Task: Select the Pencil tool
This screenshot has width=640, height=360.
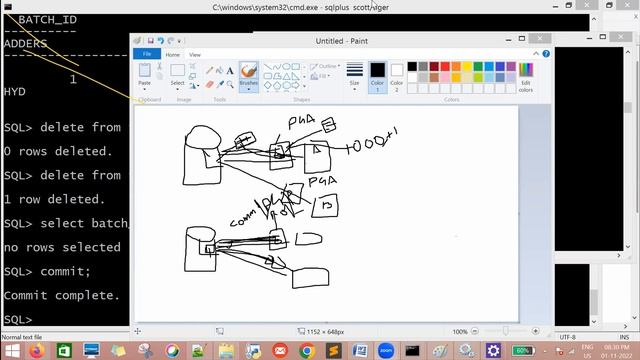Action: [209, 71]
